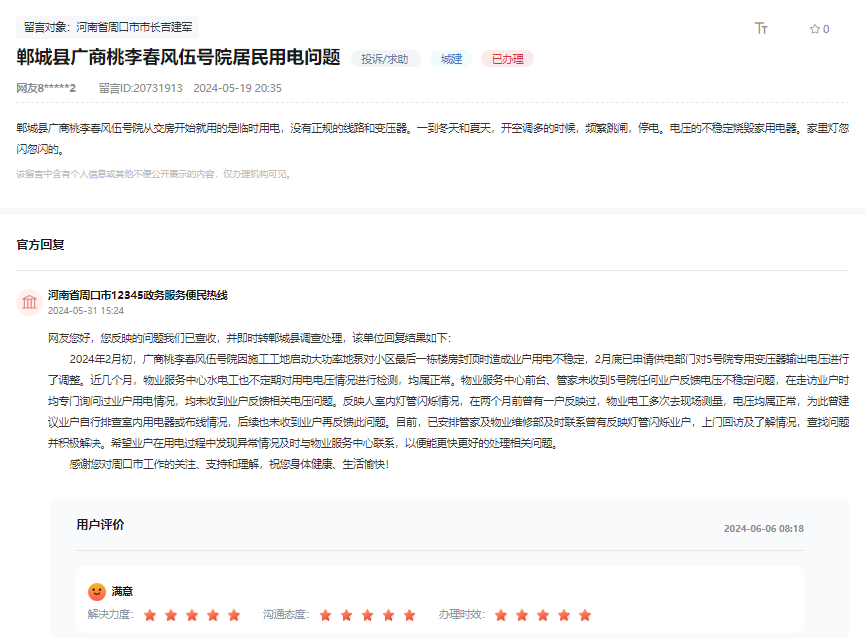866x638 pixels.
Task: Click the fifth star of 沟通态度
Action: coord(410,615)
